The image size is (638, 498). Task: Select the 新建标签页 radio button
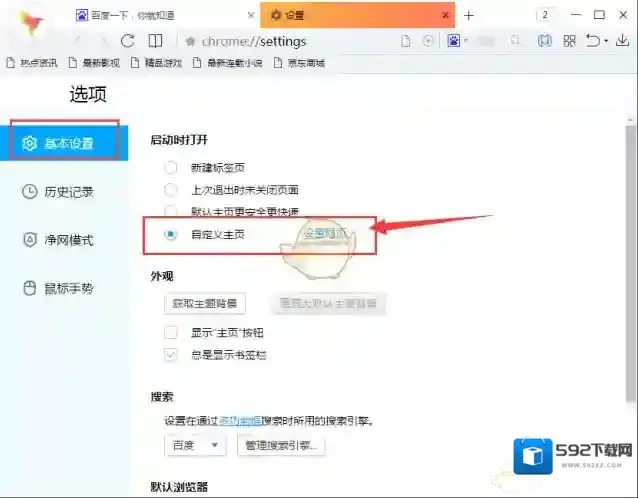tap(171, 167)
